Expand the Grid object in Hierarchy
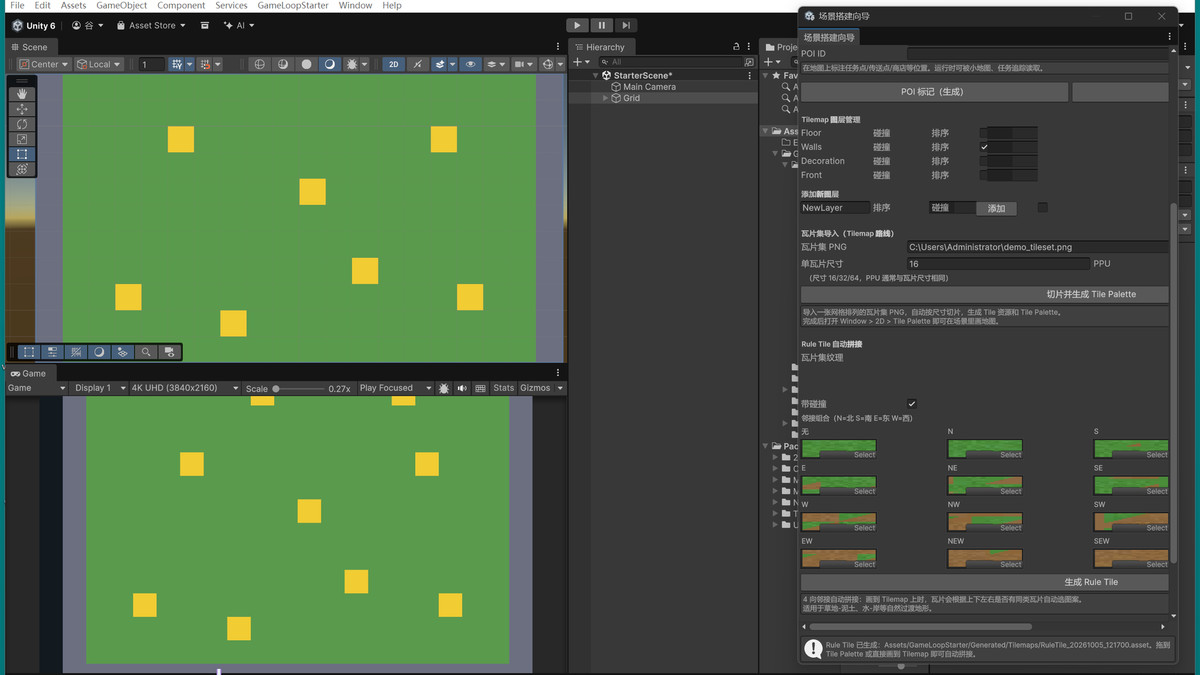 (605, 98)
